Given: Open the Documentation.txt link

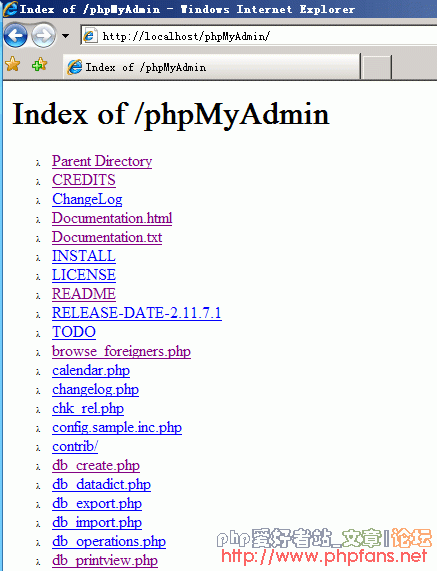Looking at the screenshot, I should click(107, 237).
